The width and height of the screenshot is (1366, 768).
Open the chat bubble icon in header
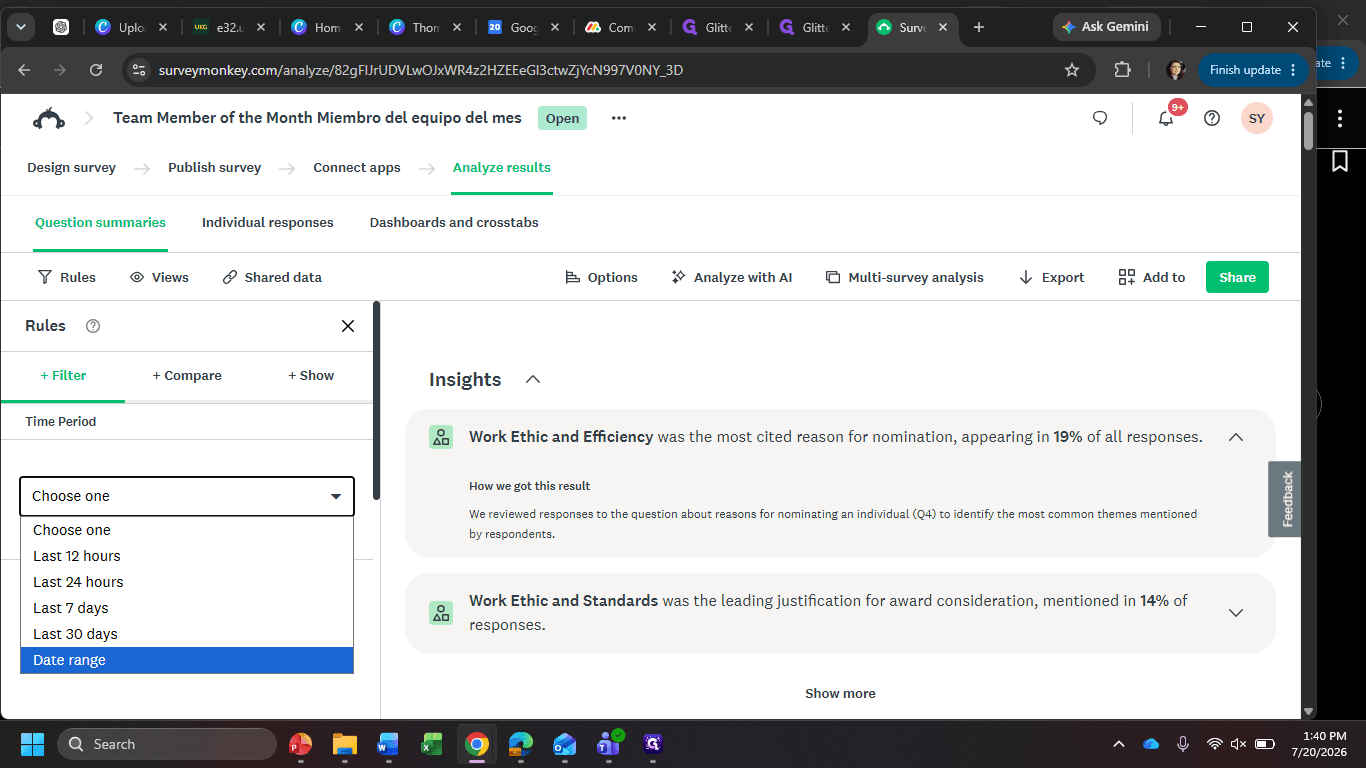pyautogui.click(x=1100, y=118)
